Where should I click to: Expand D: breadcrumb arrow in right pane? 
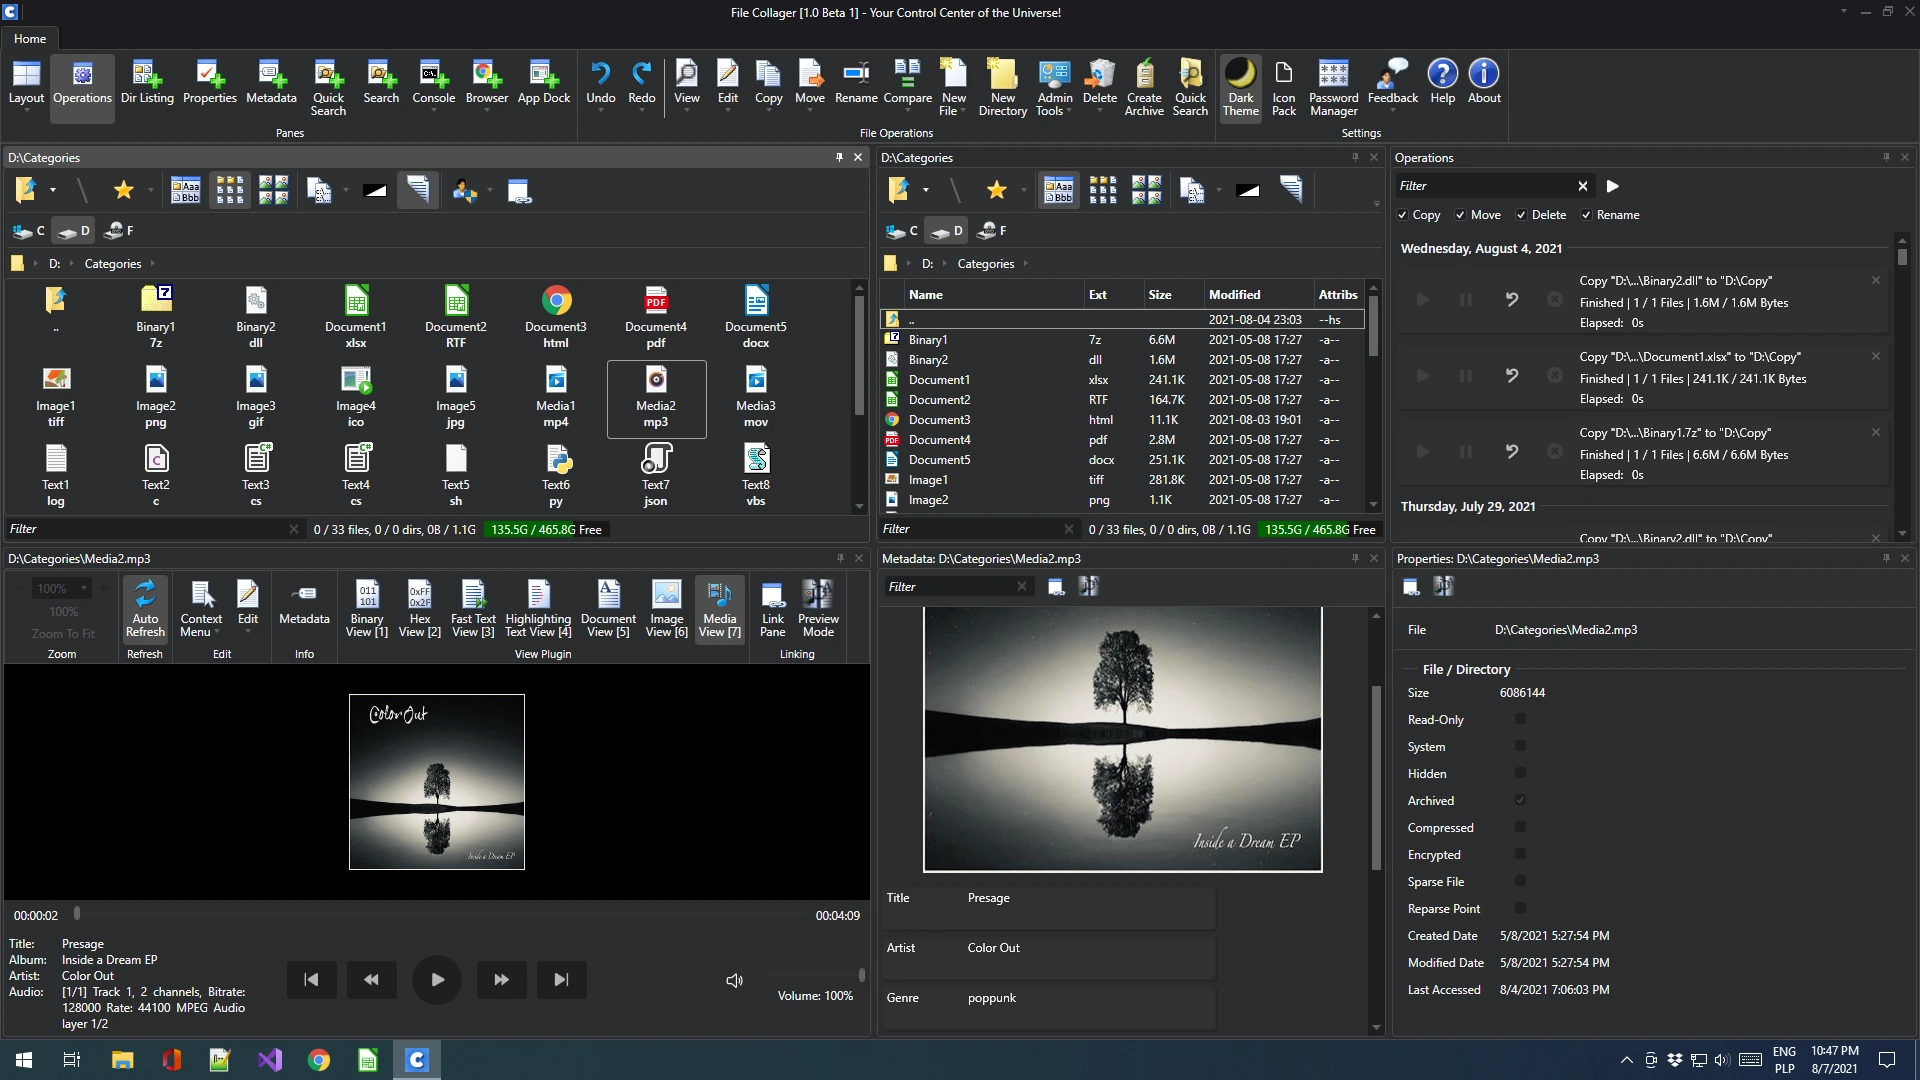(944, 264)
